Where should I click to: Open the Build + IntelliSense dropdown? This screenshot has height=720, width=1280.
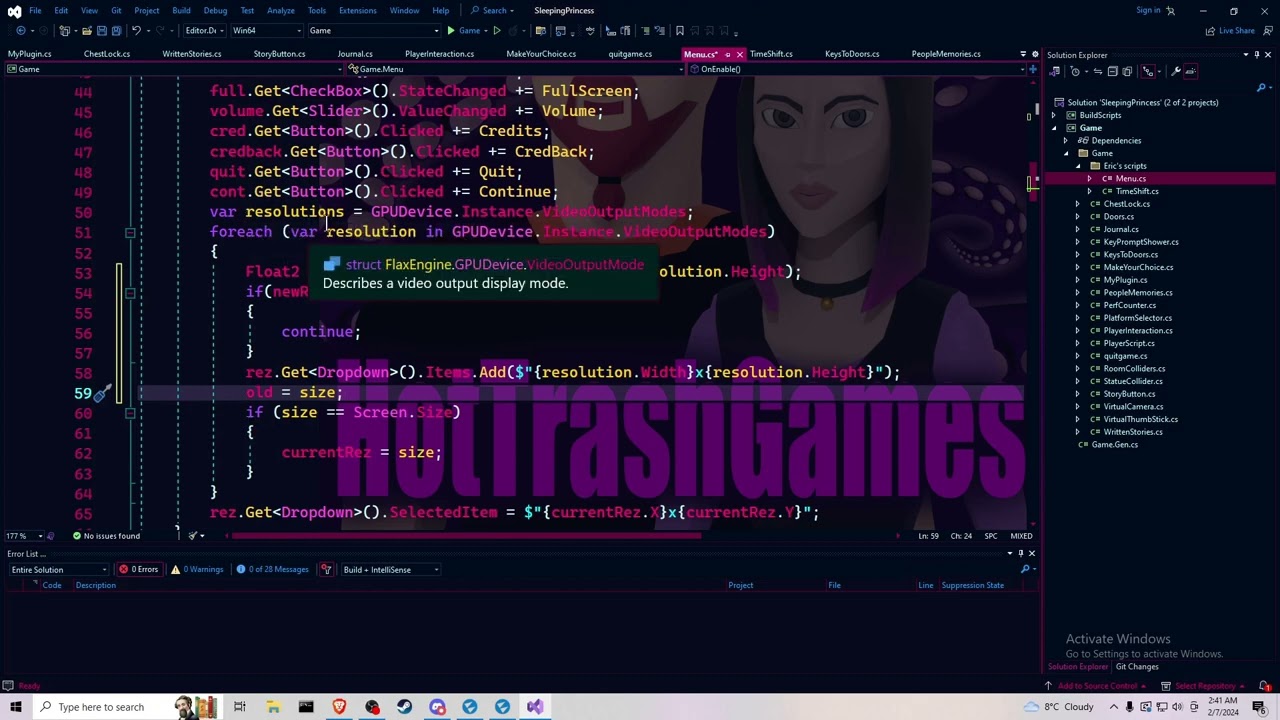coord(390,569)
